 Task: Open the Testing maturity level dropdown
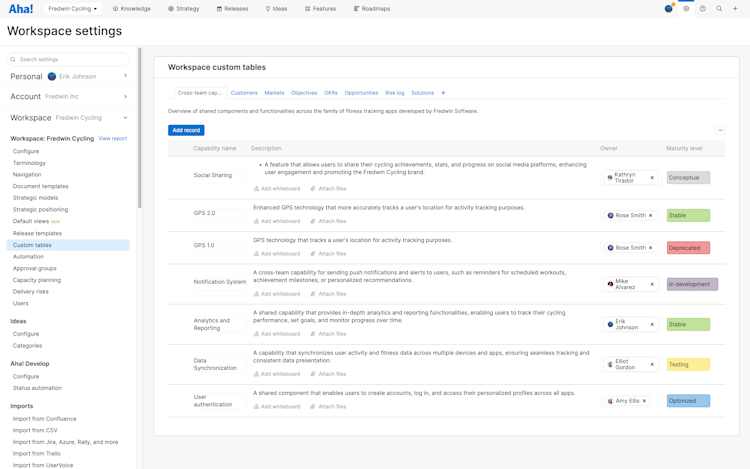click(688, 365)
